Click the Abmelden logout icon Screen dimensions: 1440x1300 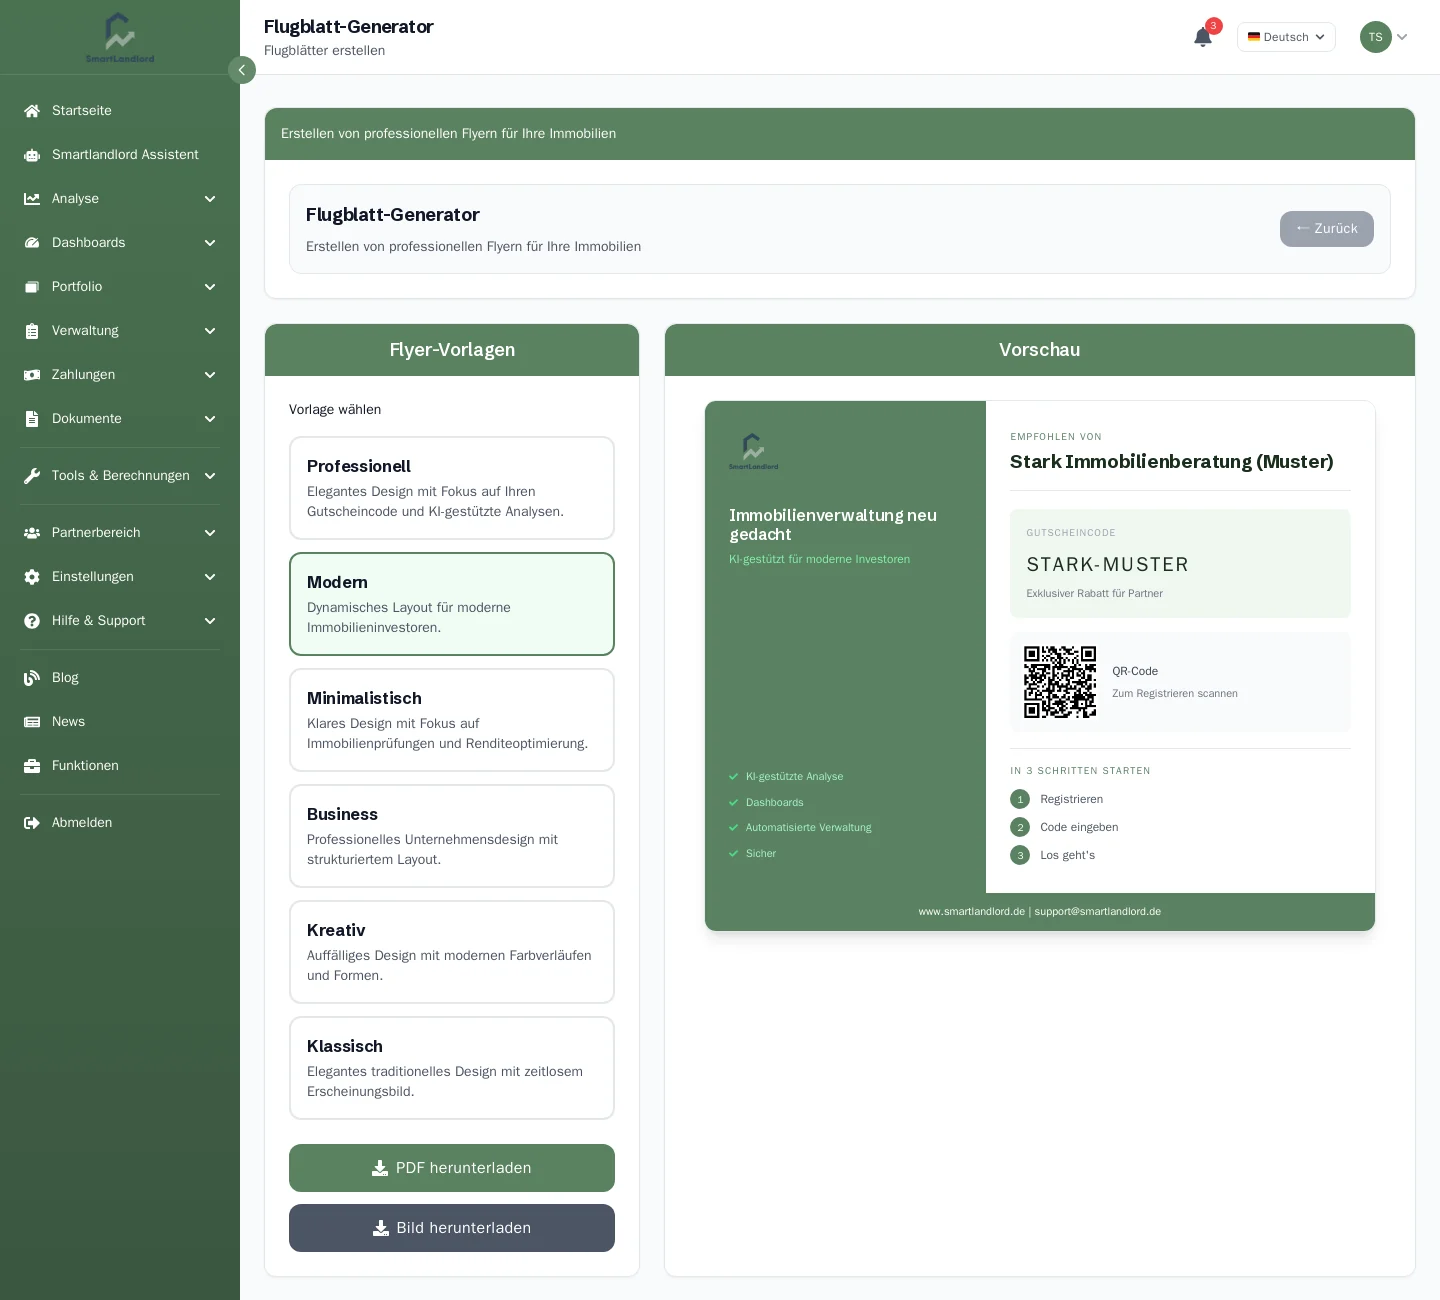pos(32,823)
